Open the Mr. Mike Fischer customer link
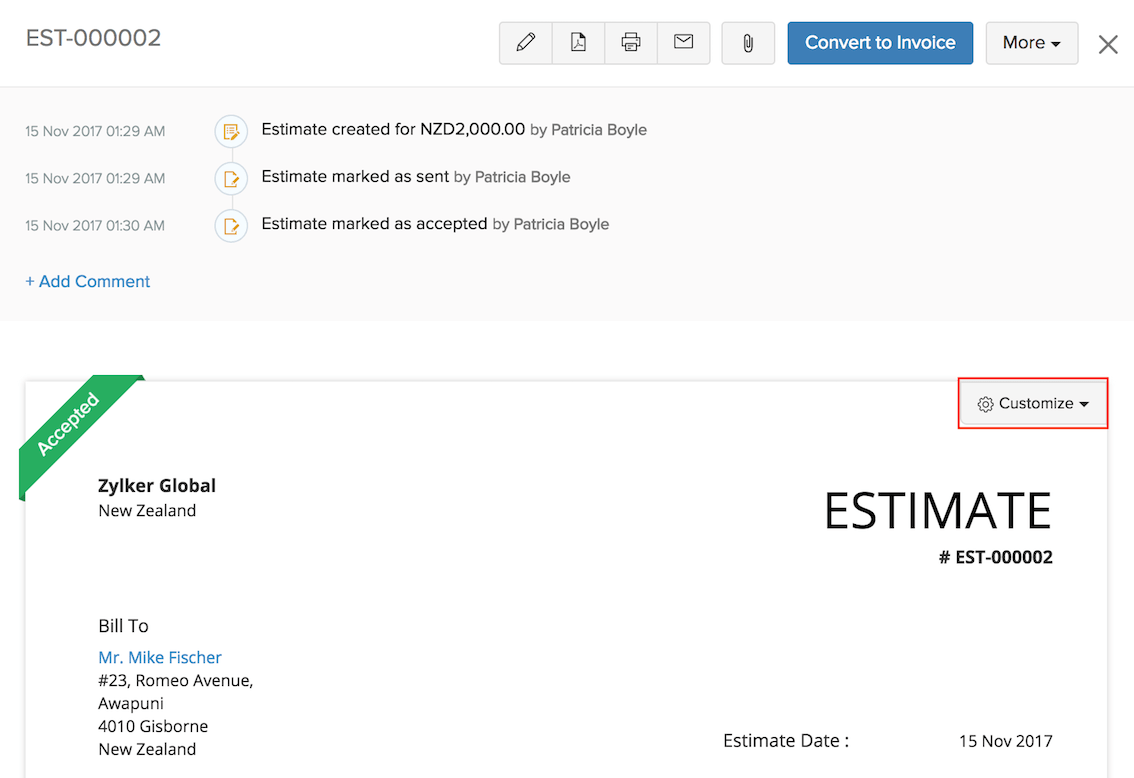The width and height of the screenshot is (1134, 778). (160, 657)
